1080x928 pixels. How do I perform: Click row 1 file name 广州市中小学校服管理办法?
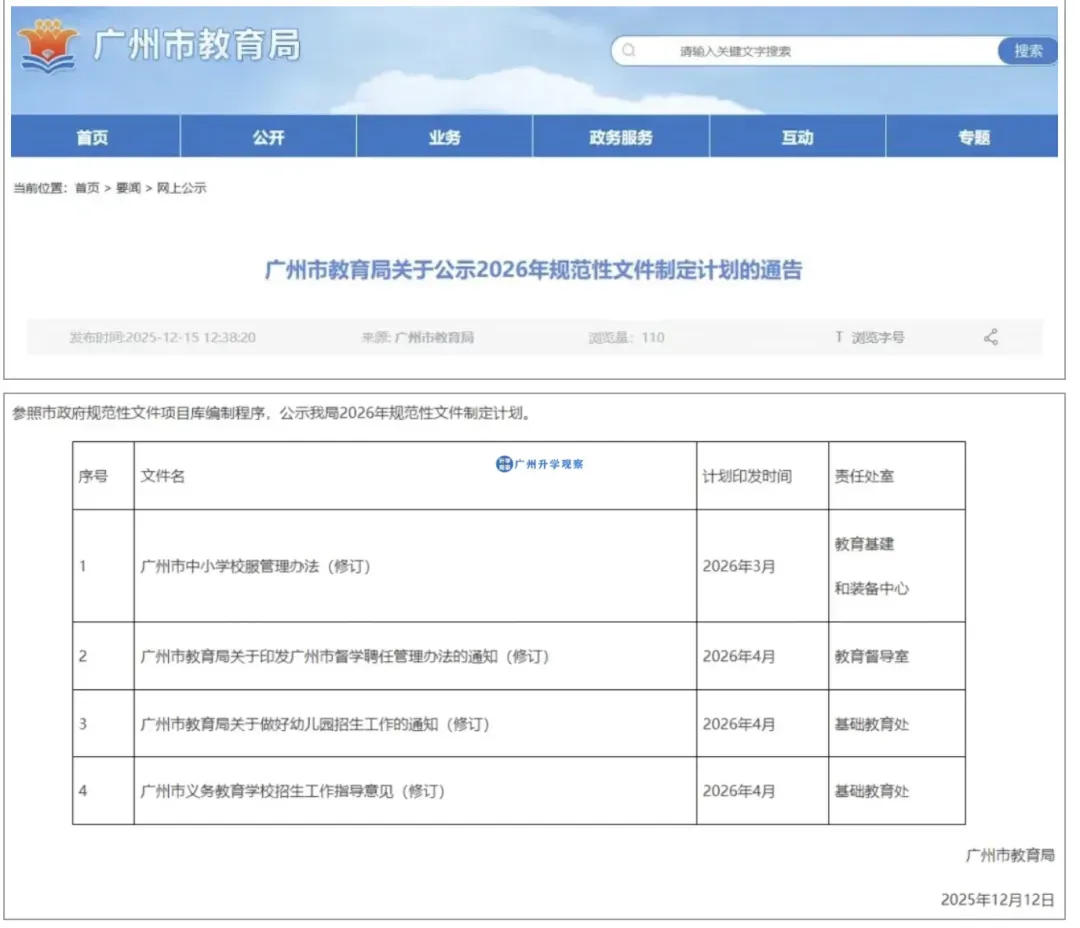[256, 566]
